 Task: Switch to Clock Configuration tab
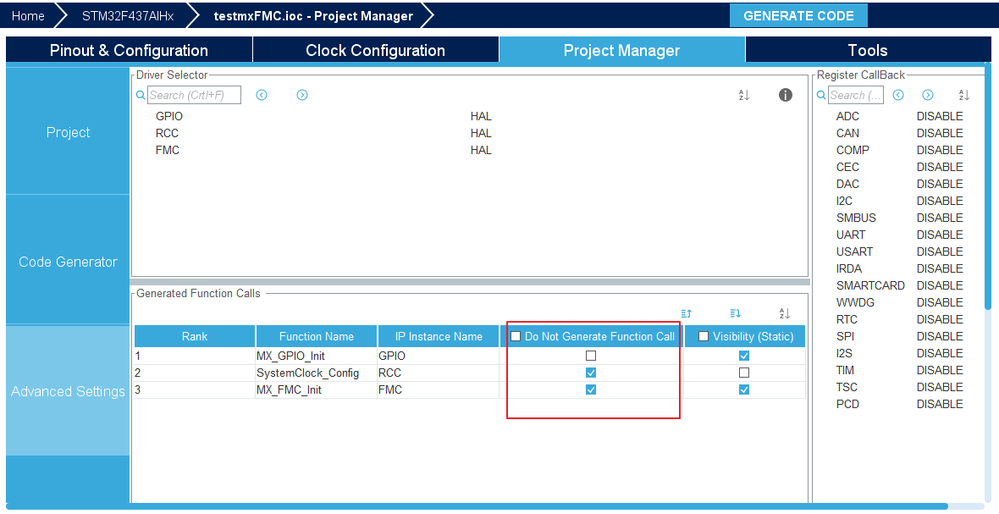click(375, 50)
